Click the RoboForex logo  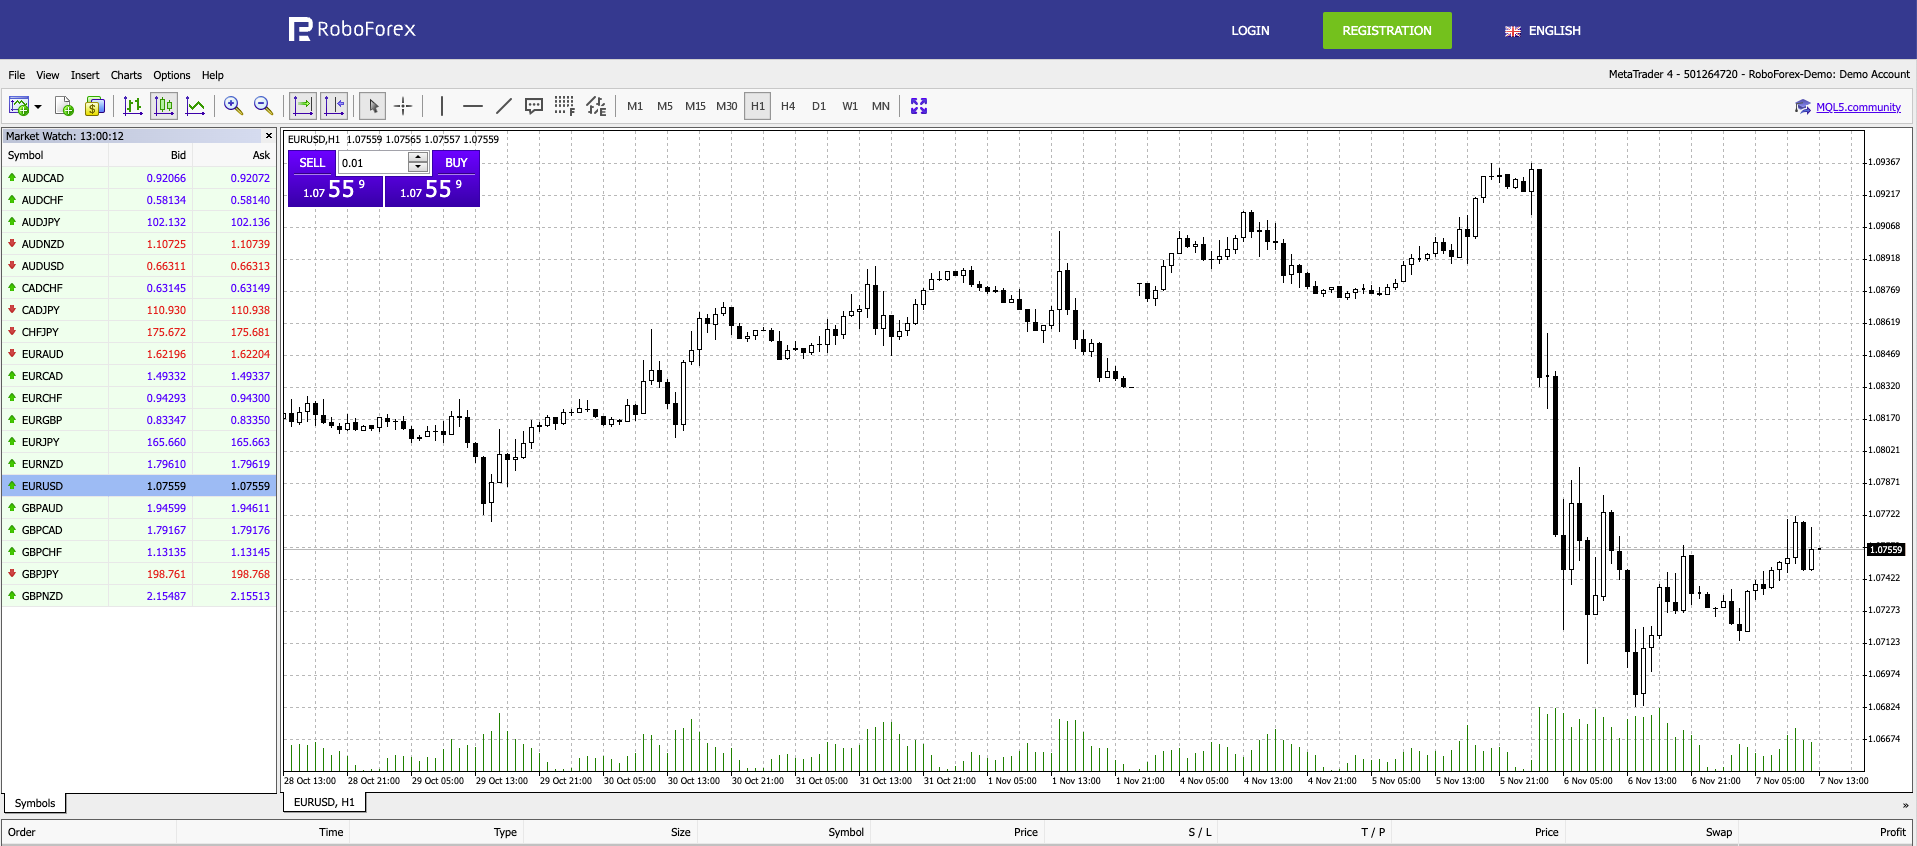[x=352, y=29]
